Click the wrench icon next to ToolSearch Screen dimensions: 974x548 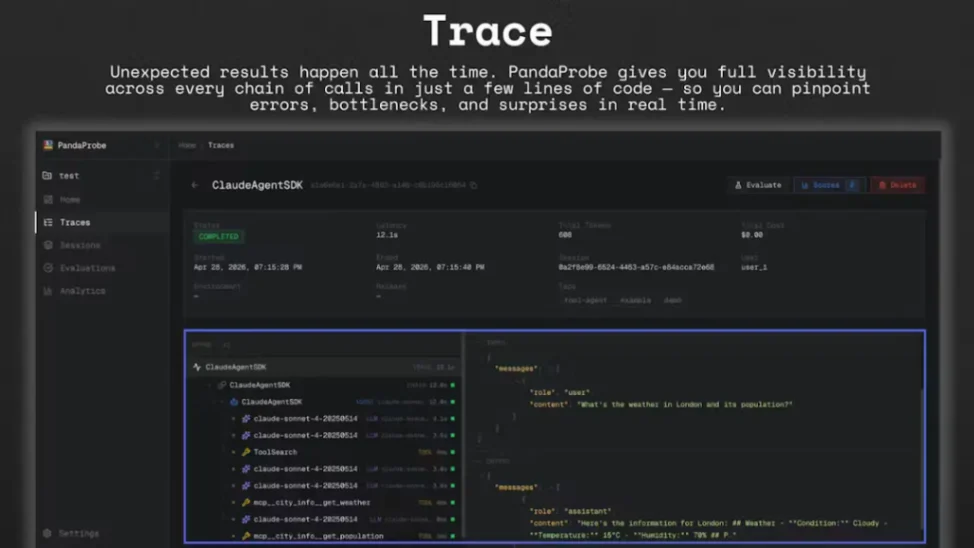[x=246, y=452]
